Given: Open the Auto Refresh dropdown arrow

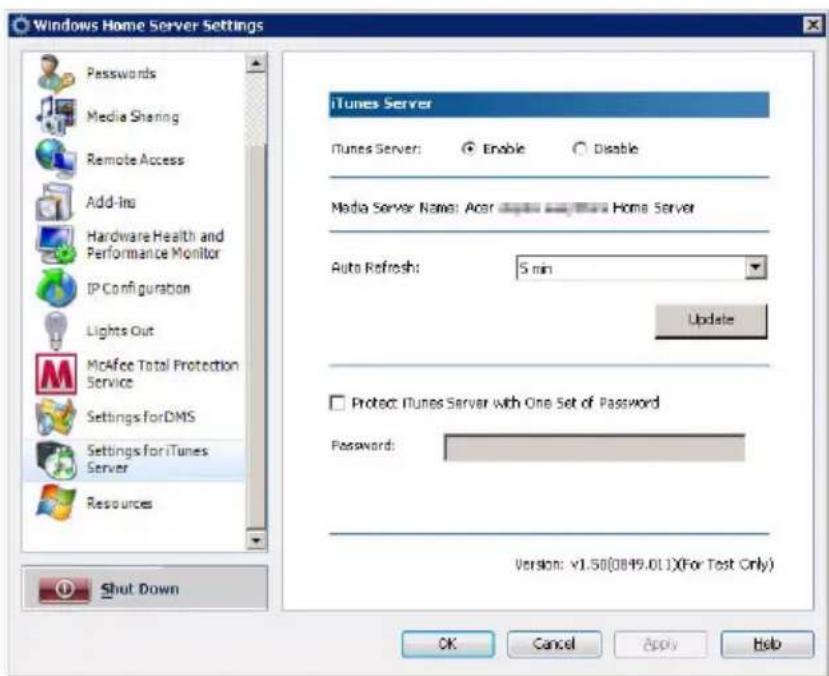Looking at the screenshot, I should pos(756,267).
